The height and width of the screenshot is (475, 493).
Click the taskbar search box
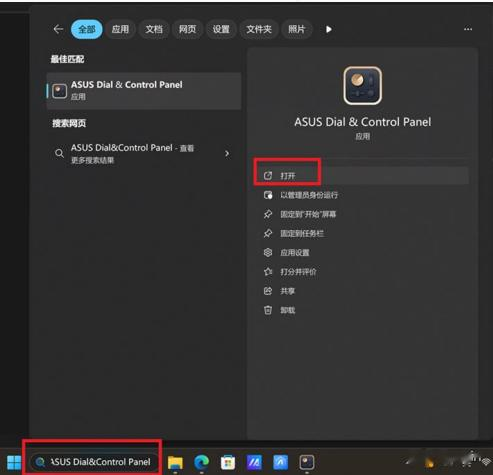pyautogui.click(x=94, y=462)
